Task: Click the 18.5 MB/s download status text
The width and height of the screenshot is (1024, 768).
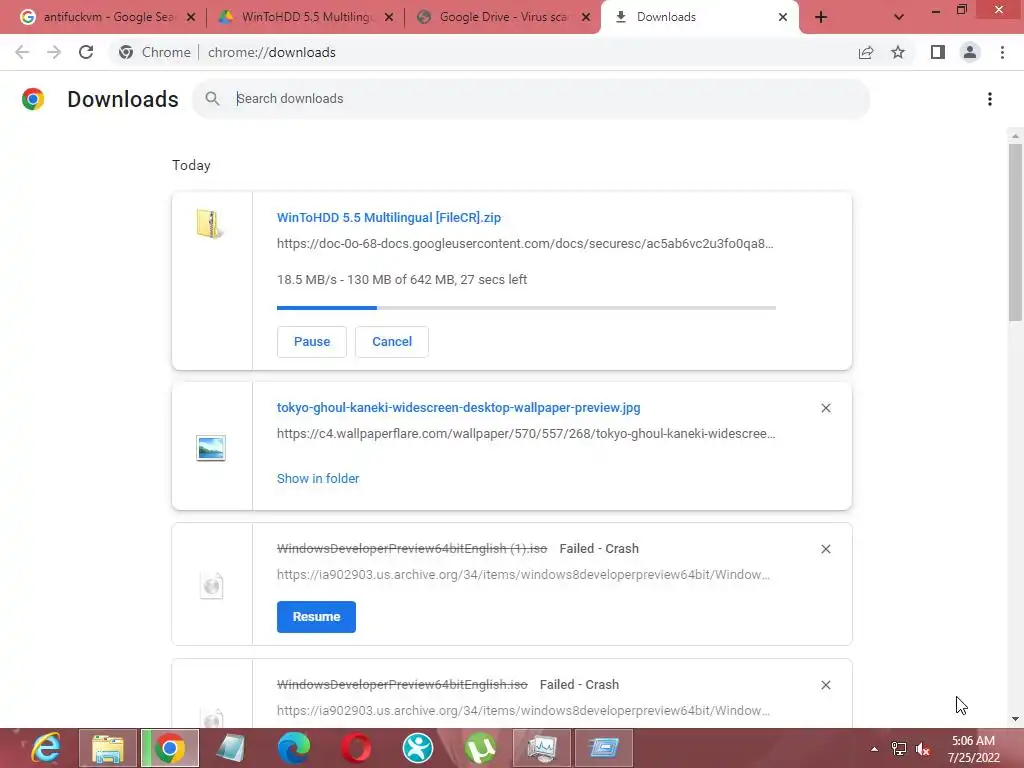Action: click(402, 280)
